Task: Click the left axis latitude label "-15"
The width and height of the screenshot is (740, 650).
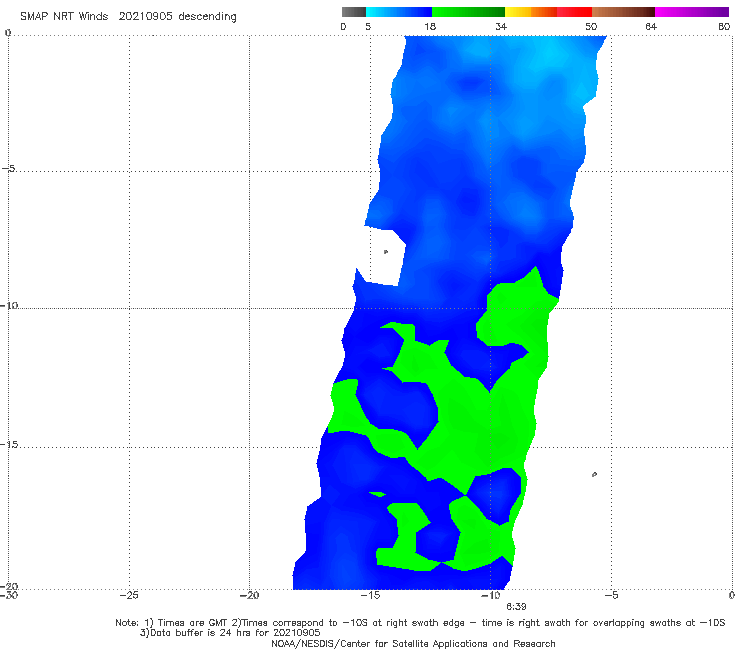Action: pos(9,445)
